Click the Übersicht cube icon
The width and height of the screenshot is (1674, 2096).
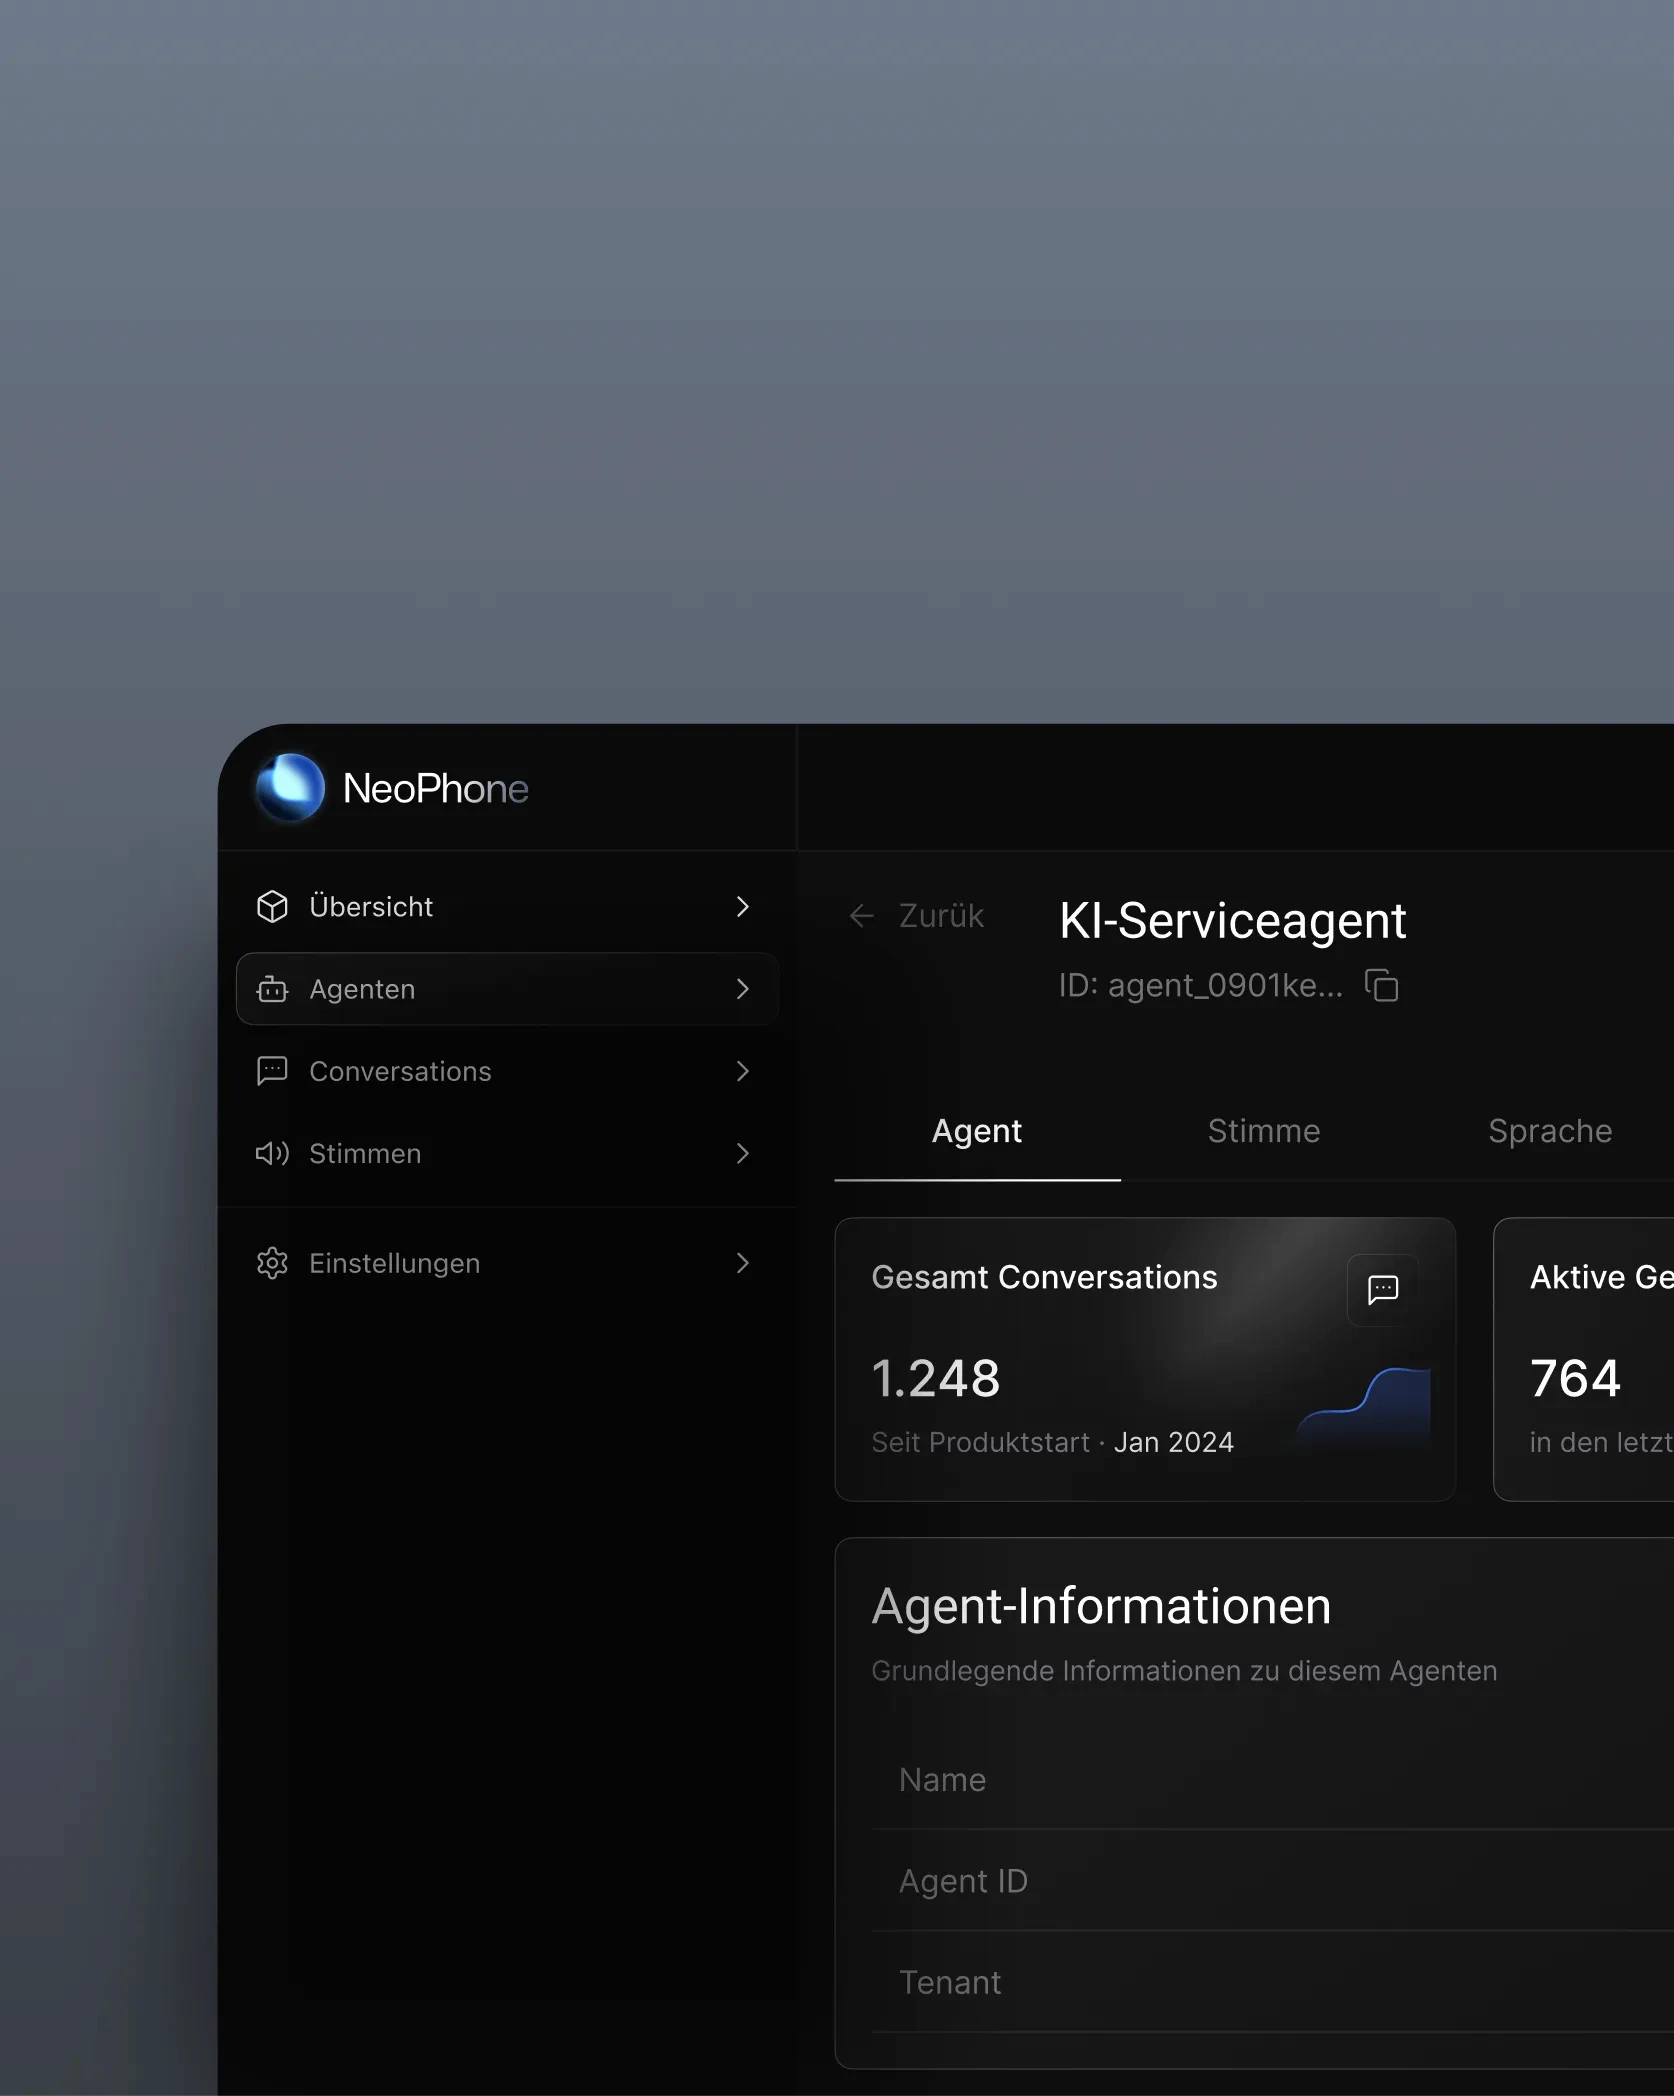coord(272,906)
